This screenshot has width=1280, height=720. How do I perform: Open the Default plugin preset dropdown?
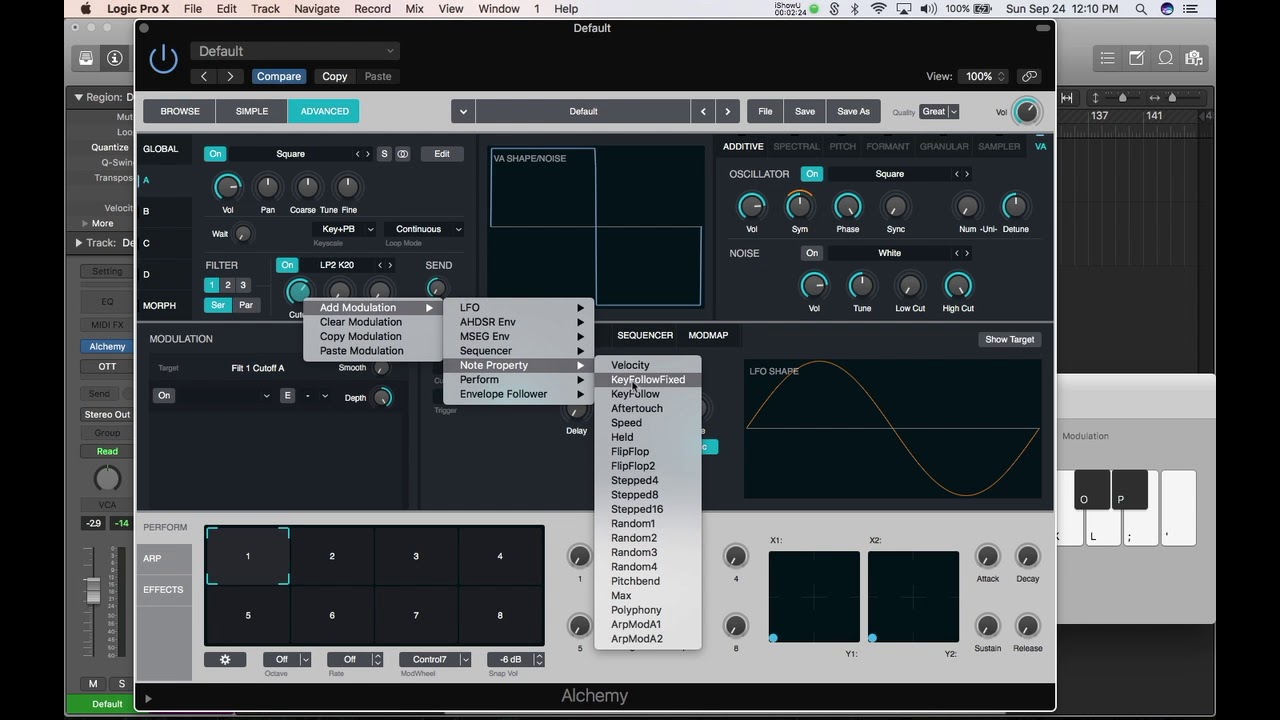pyautogui.click(x=294, y=51)
